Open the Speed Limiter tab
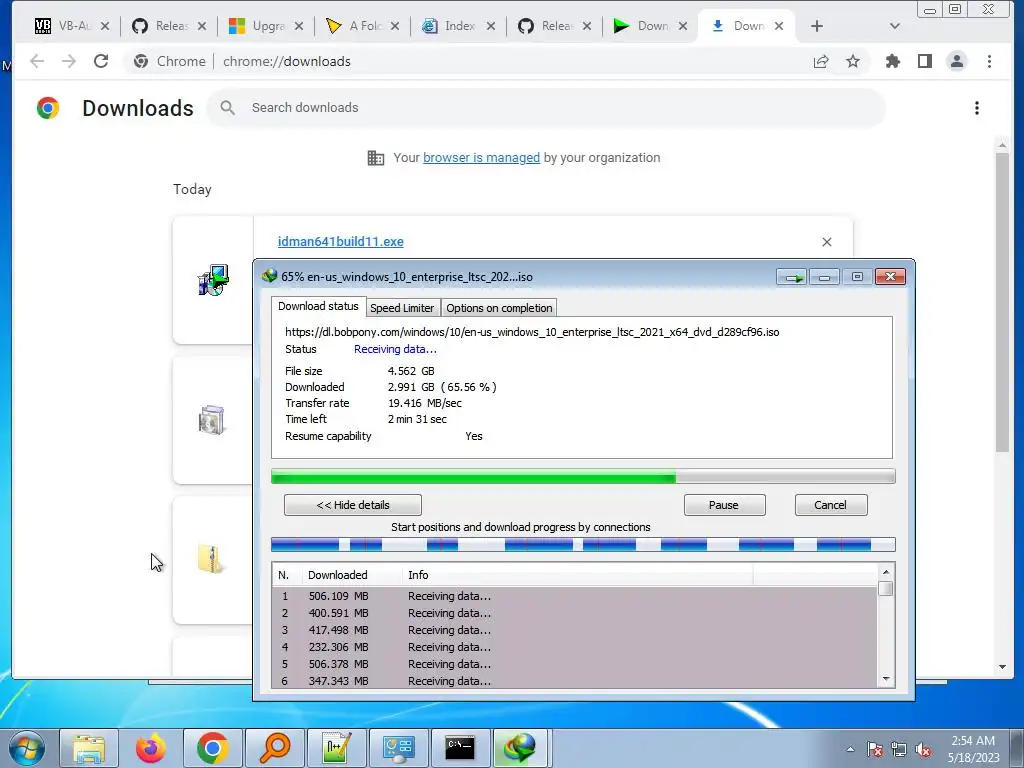The height and width of the screenshot is (768, 1024). click(402, 308)
